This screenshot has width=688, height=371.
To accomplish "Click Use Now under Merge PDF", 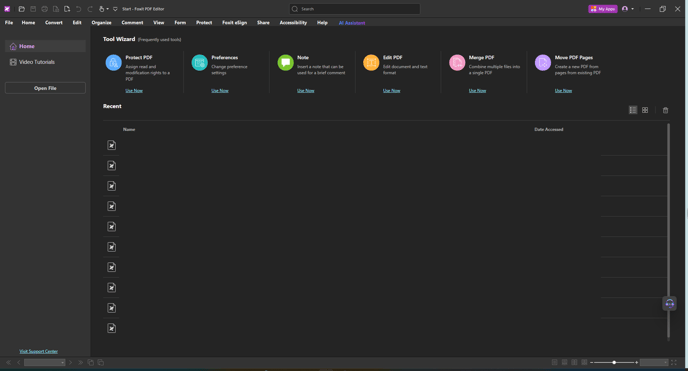I will pyautogui.click(x=477, y=90).
